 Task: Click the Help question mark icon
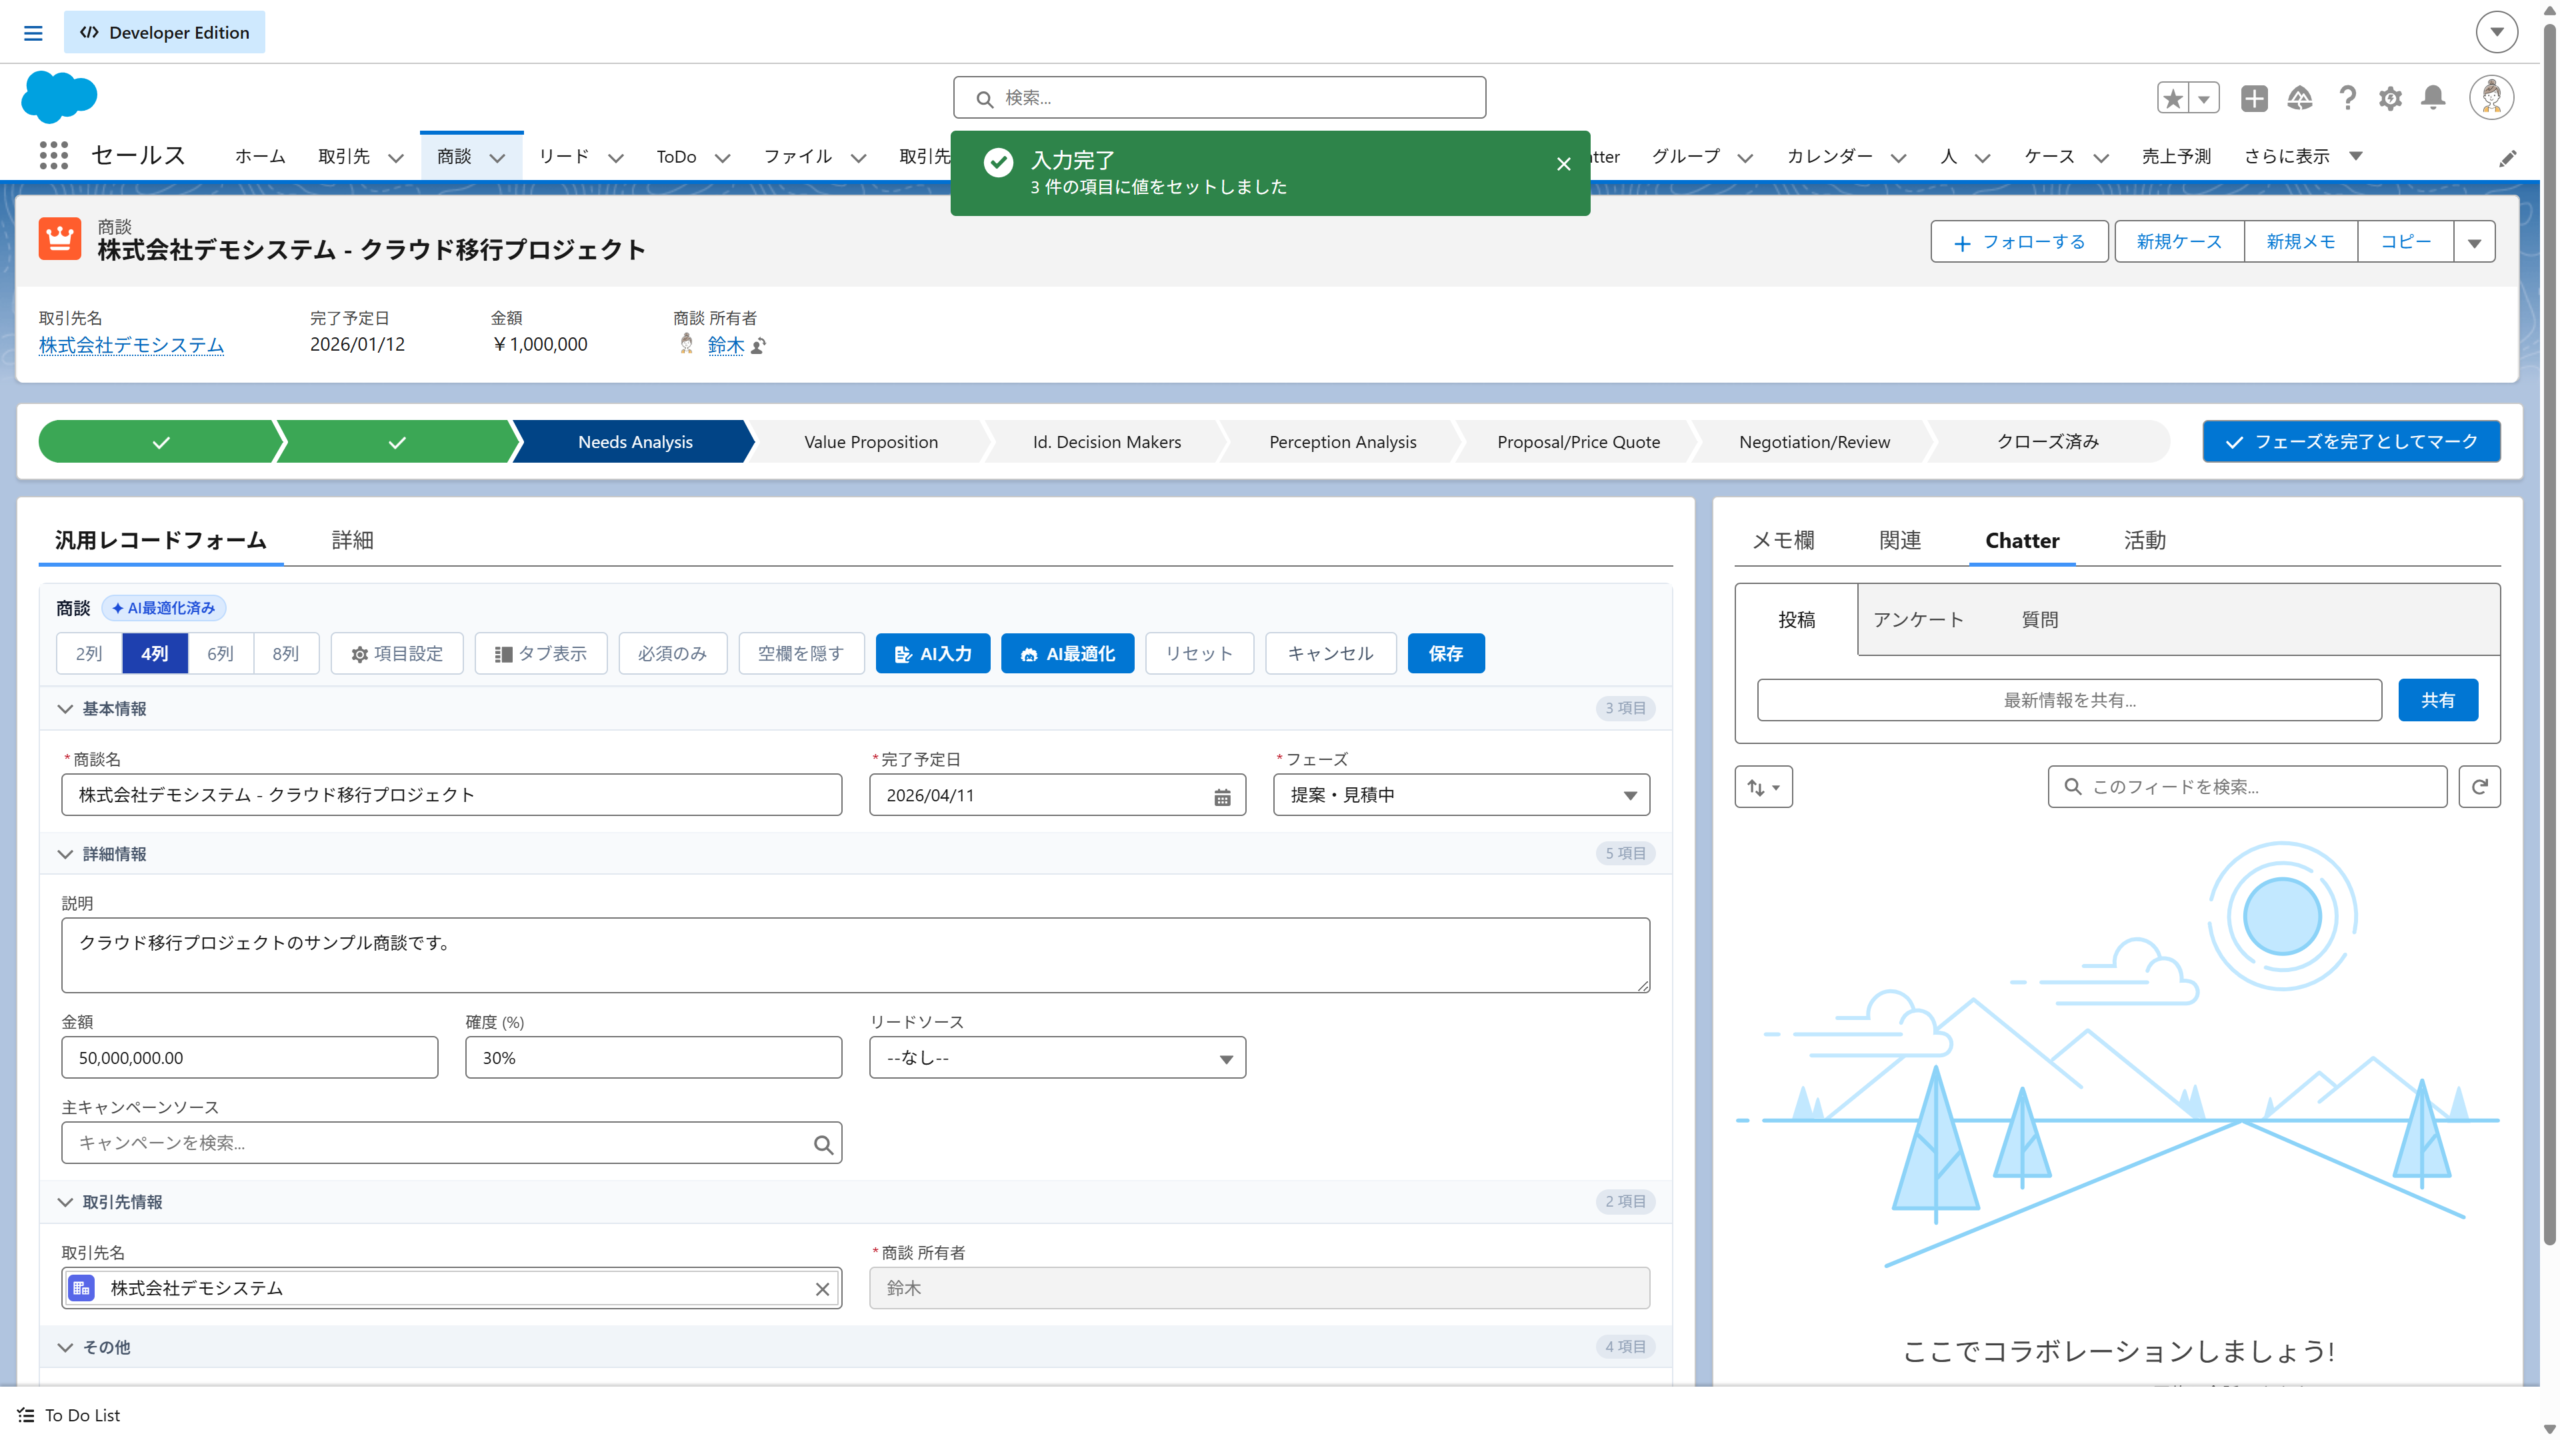pyautogui.click(x=2347, y=98)
